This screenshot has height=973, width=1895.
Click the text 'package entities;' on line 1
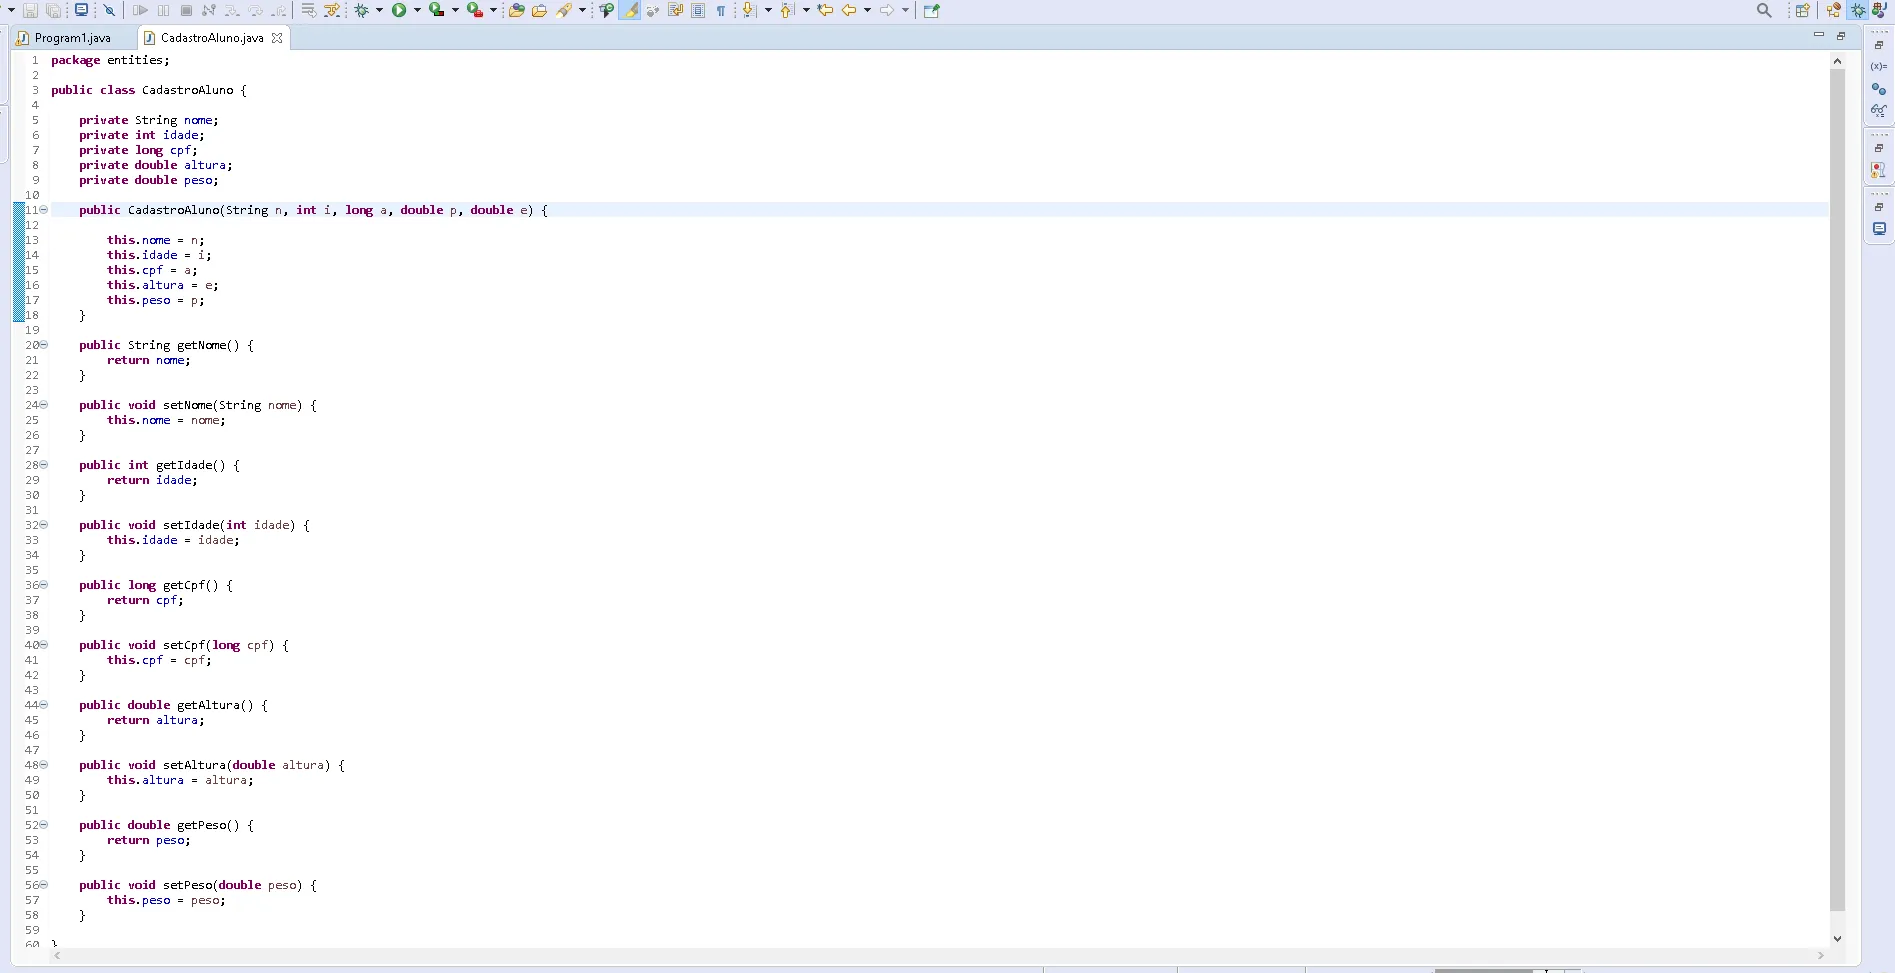(110, 60)
